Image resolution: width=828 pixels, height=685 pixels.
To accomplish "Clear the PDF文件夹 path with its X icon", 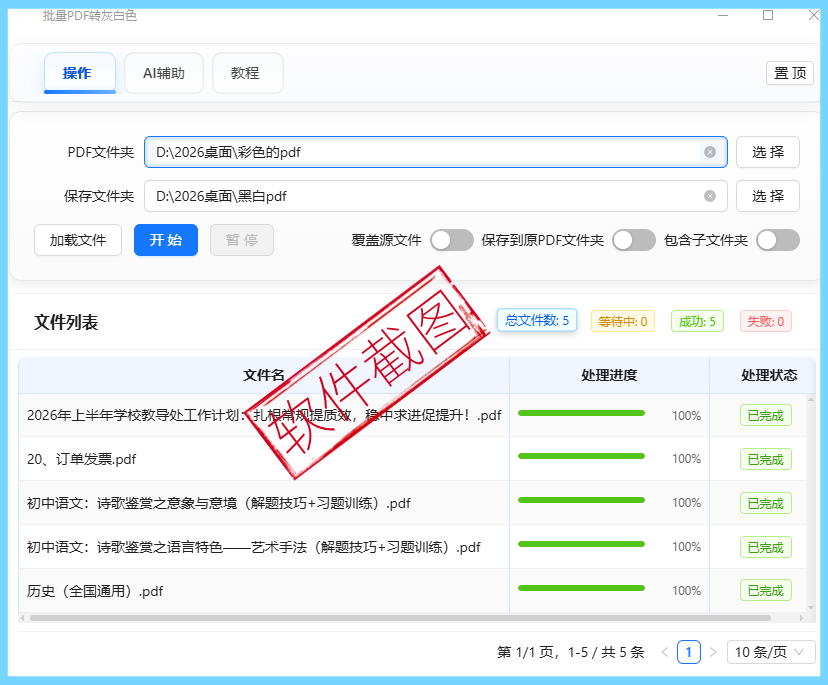I will point(710,152).
